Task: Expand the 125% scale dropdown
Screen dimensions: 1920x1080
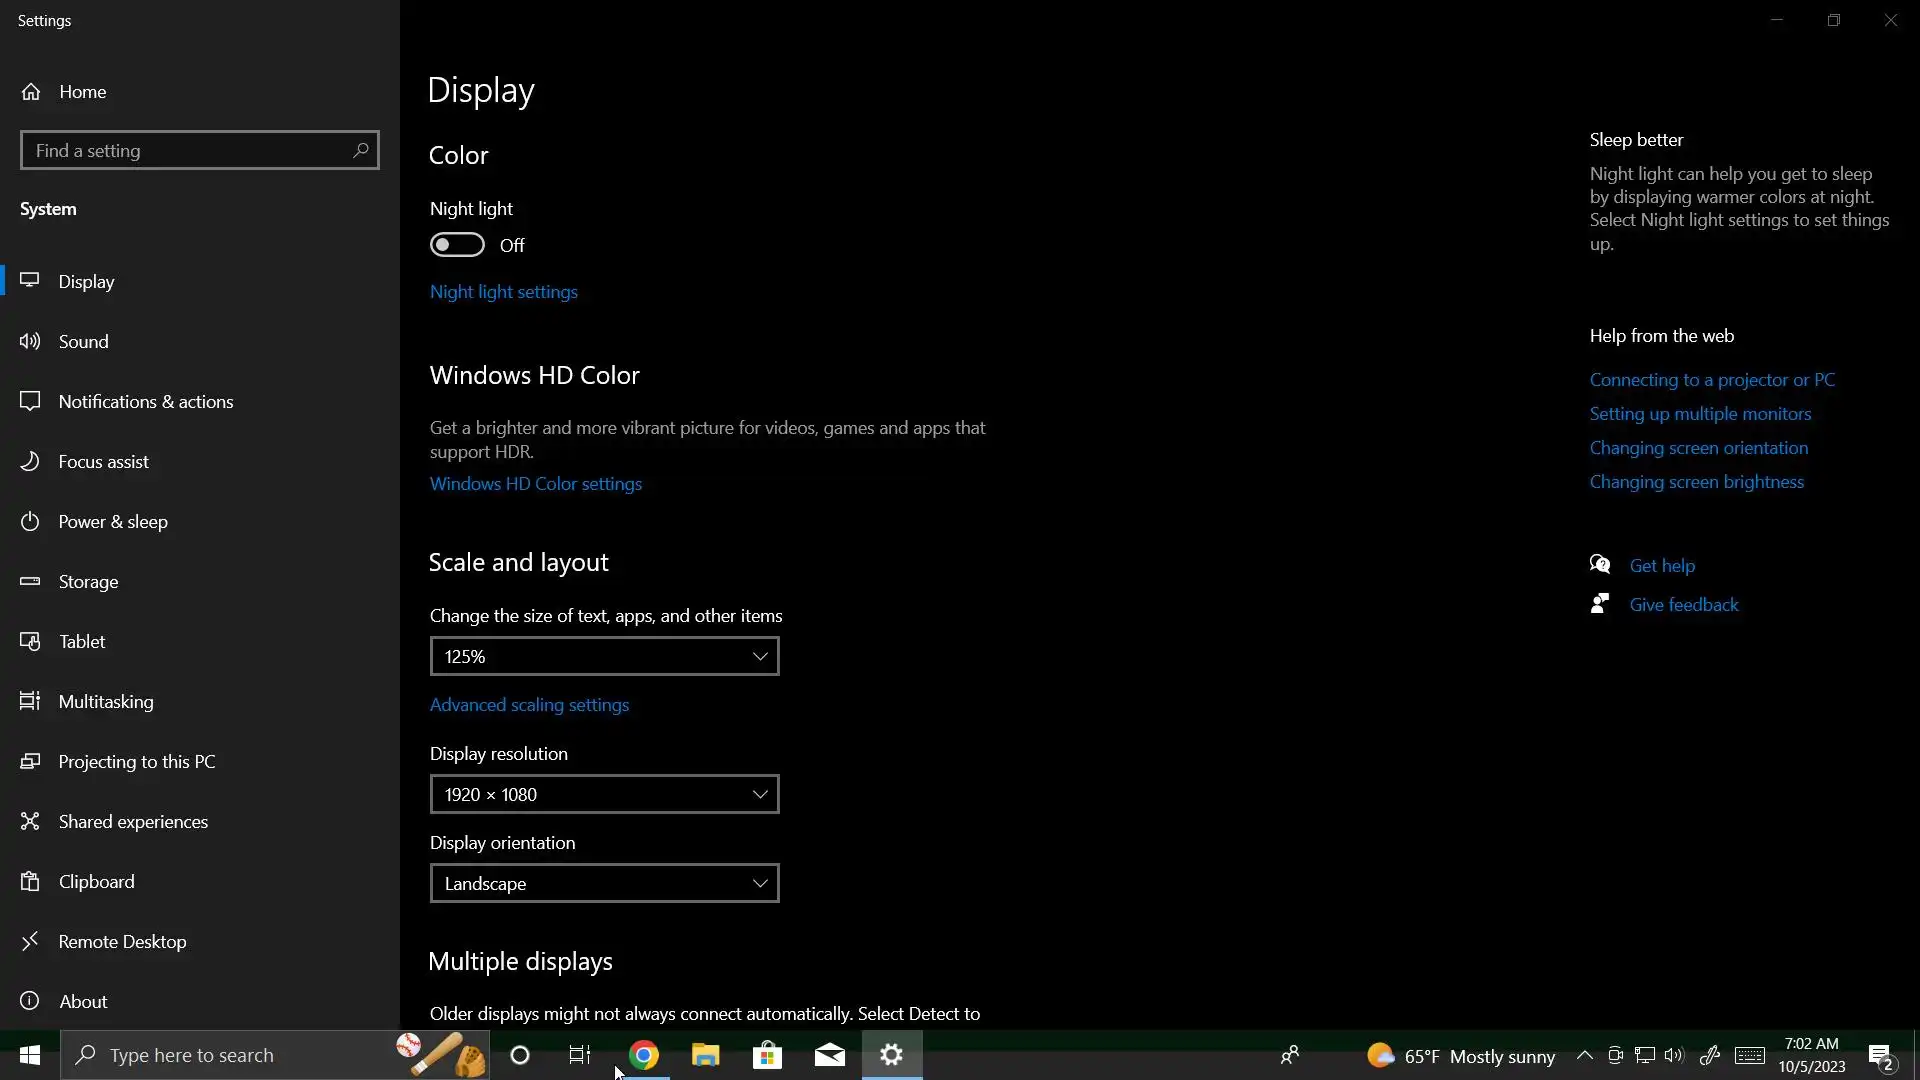Action: [x=604, y=657]
